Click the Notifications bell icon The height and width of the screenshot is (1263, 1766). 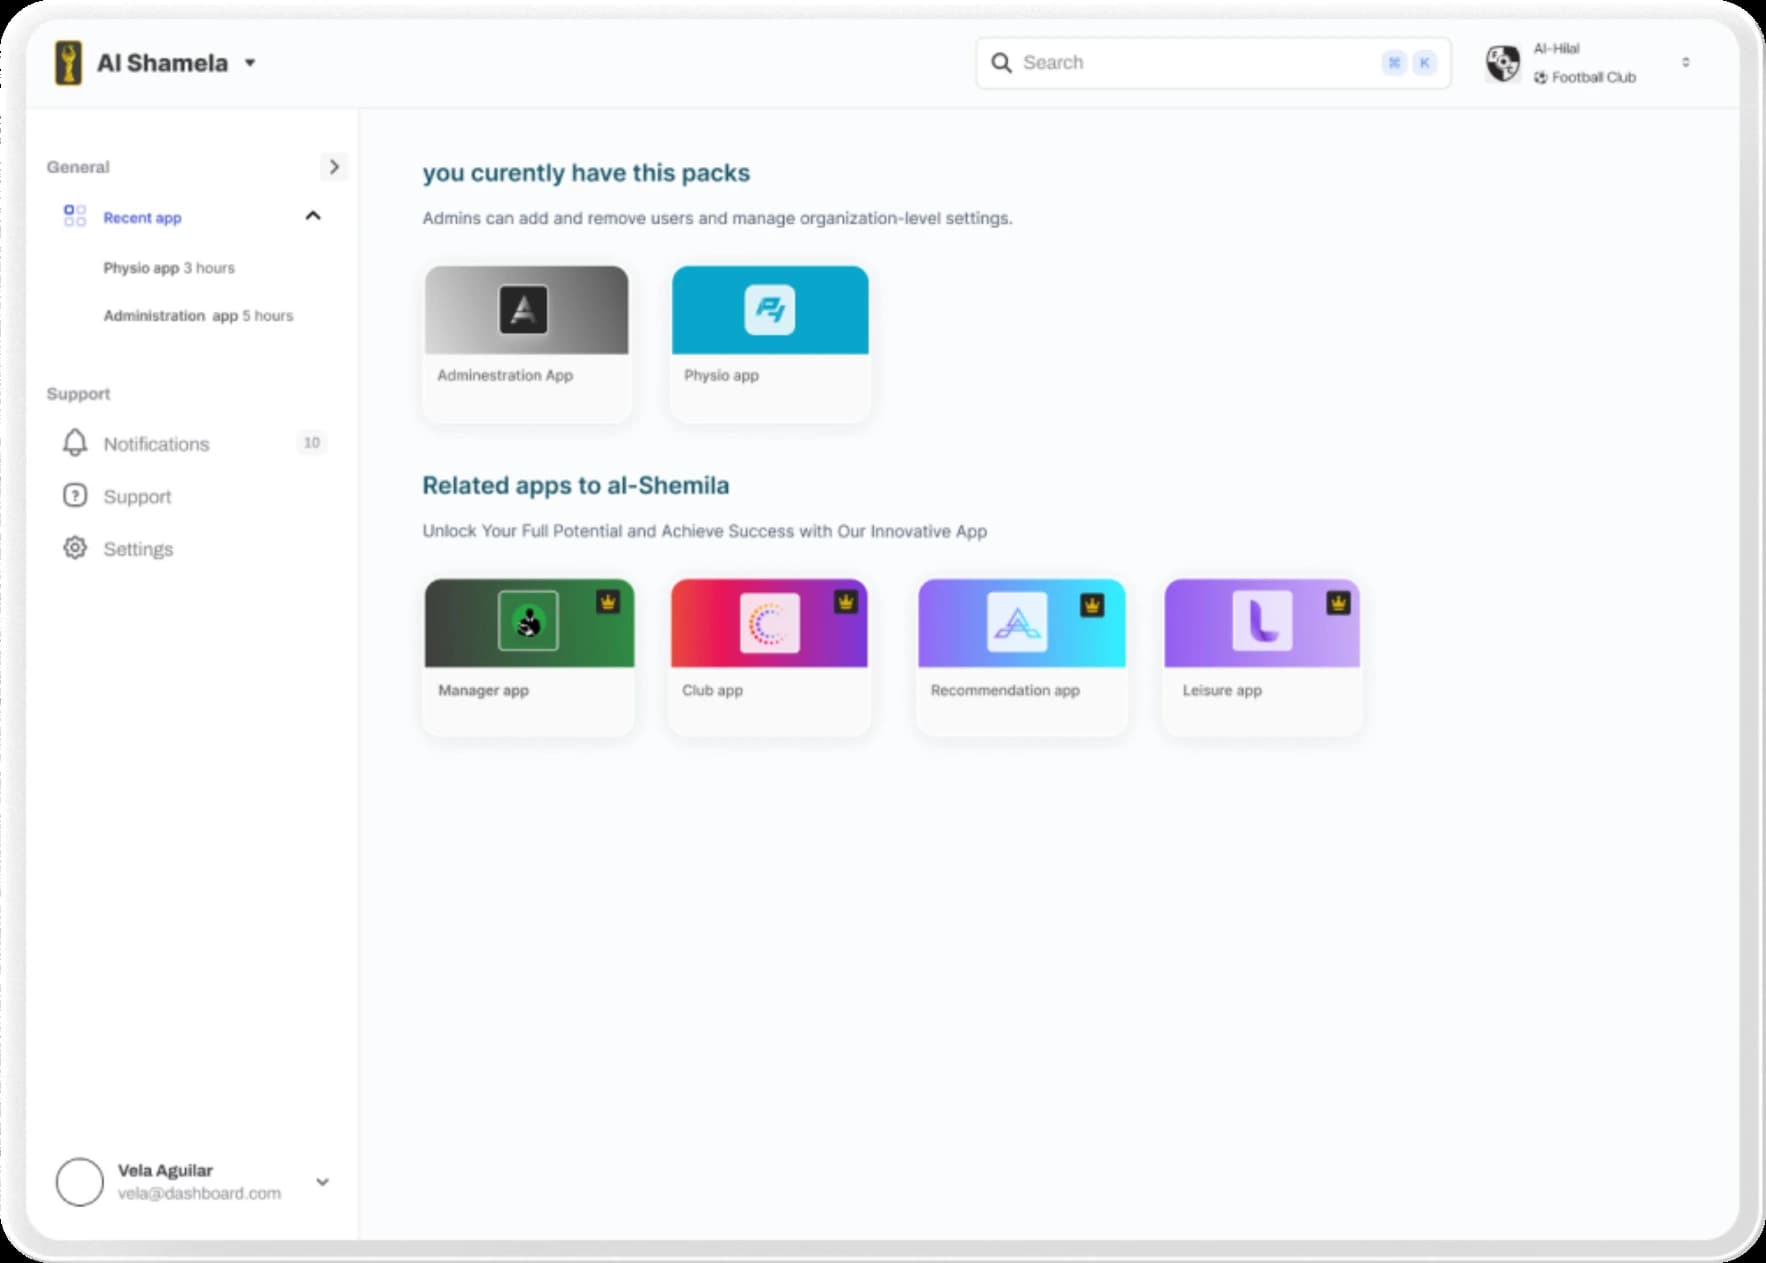75,443
